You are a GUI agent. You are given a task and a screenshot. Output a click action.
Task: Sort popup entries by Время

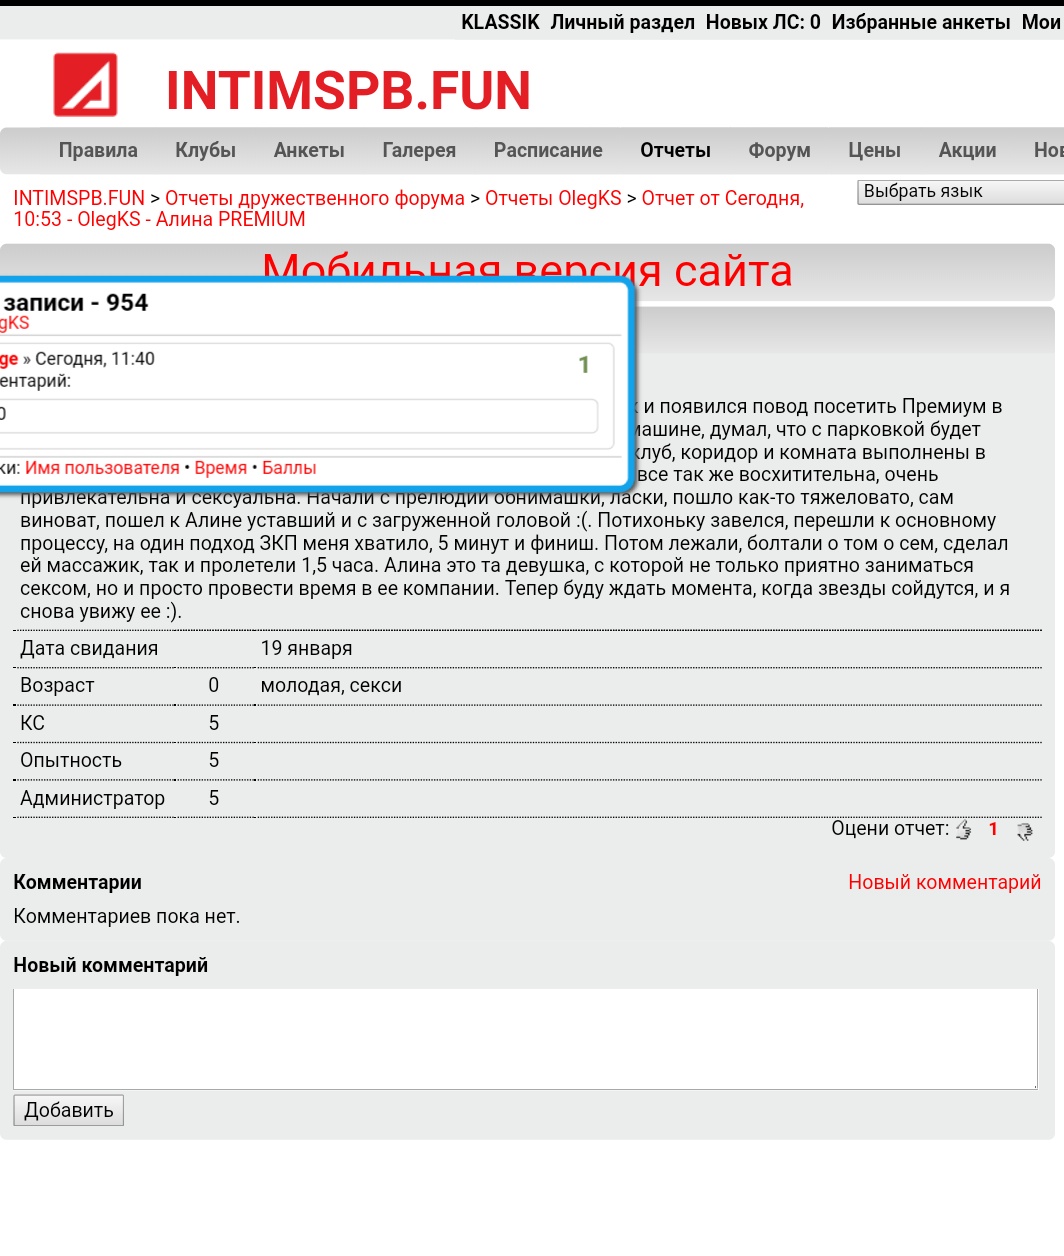click(220, 468)
